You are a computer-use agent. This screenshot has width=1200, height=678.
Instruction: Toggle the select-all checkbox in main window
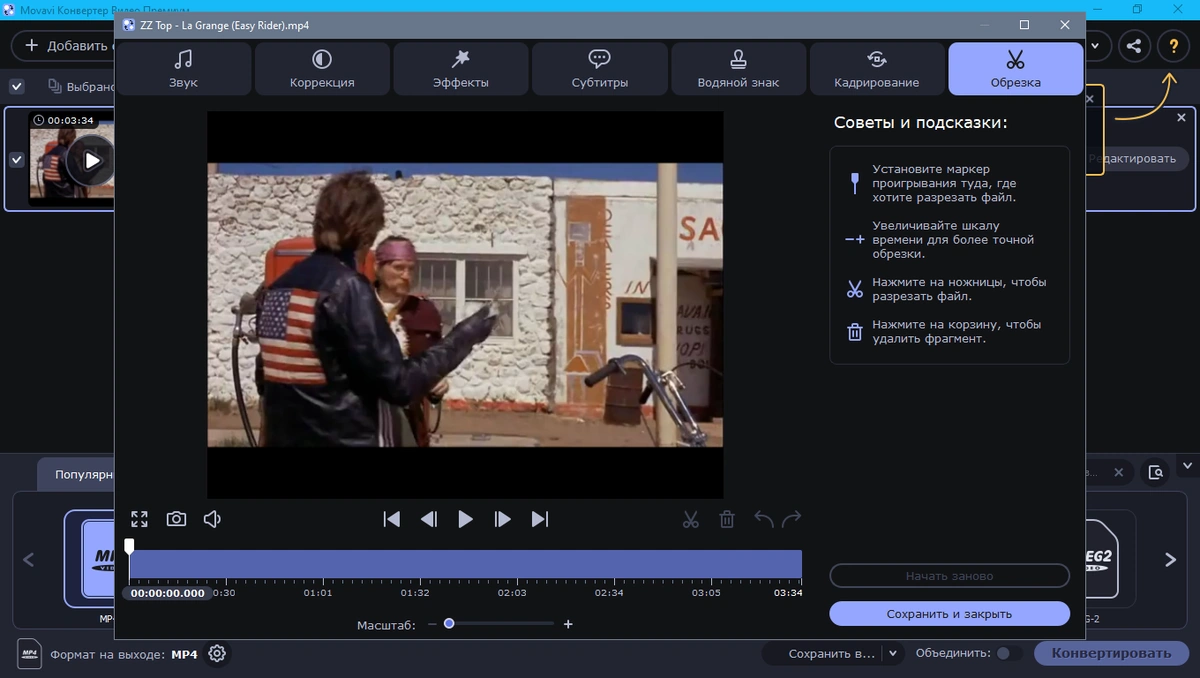[x=17, y=86]
